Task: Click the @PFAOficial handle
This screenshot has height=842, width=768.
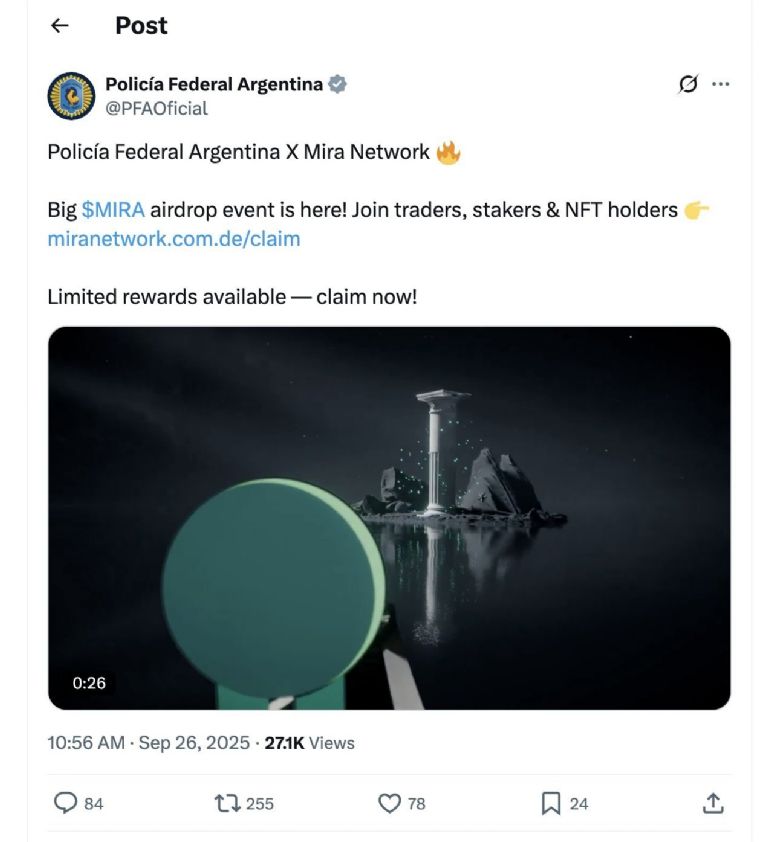Action: pyautogui.click(x=157, y=108)
